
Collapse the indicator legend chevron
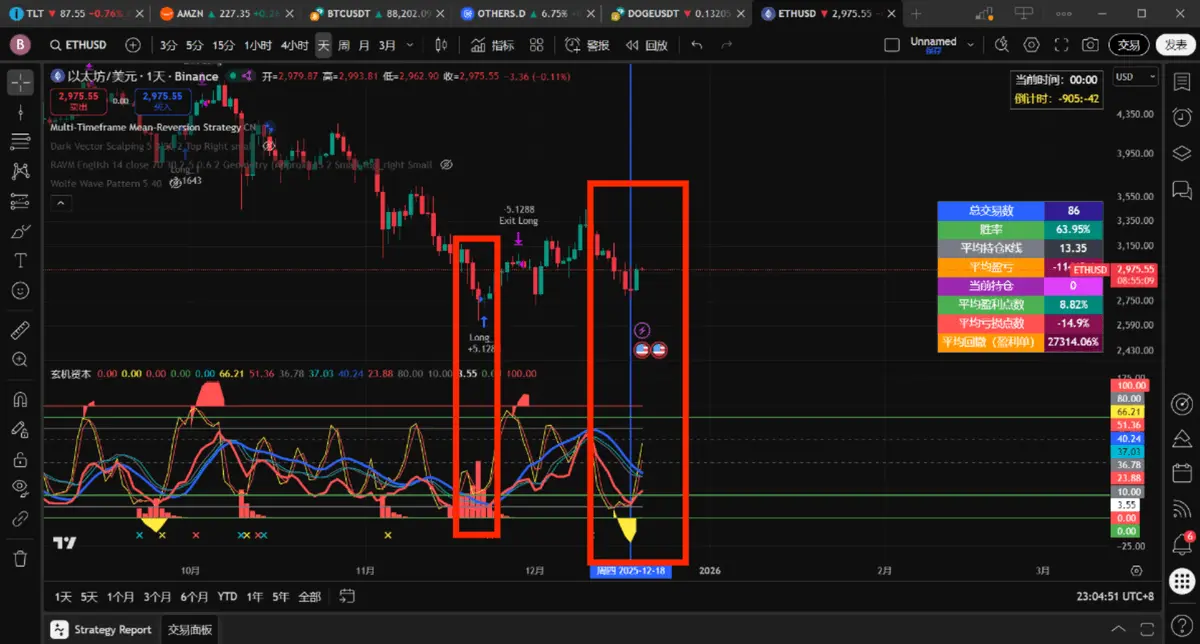pos(62,203)
